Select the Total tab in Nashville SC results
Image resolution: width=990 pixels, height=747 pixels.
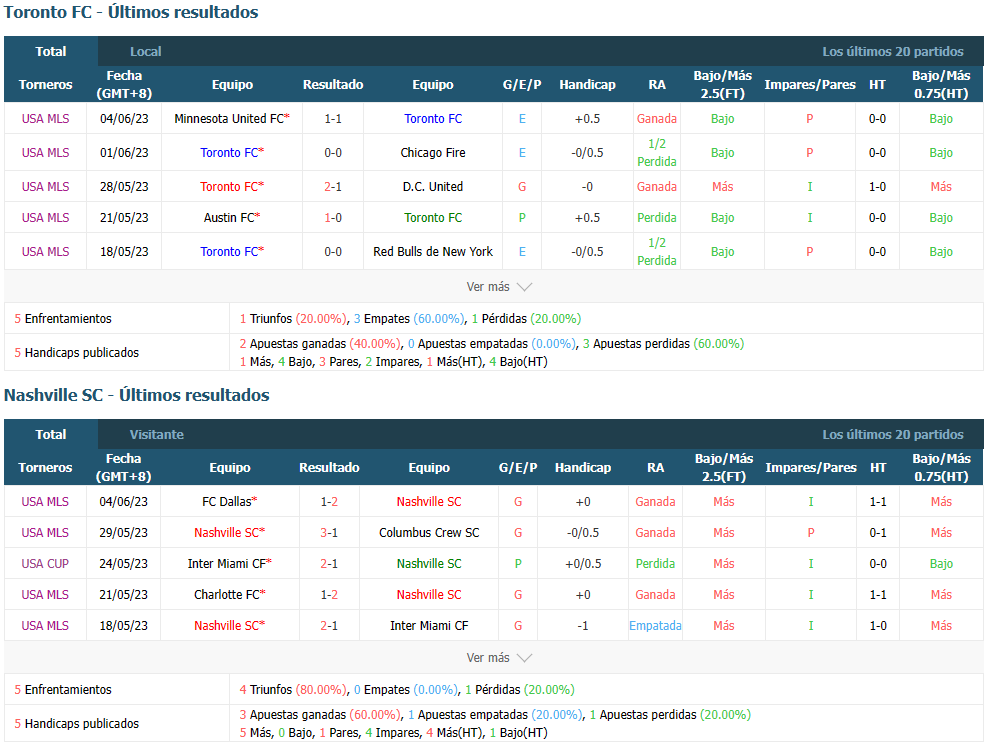51,434
